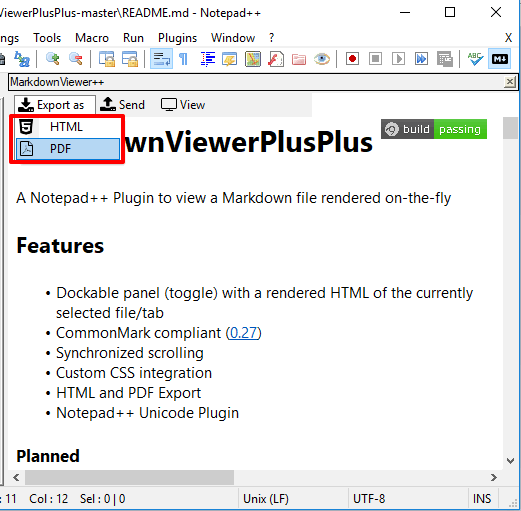
Task: Maximize the Notepad++ window
Action: click(x=450, y=12)
